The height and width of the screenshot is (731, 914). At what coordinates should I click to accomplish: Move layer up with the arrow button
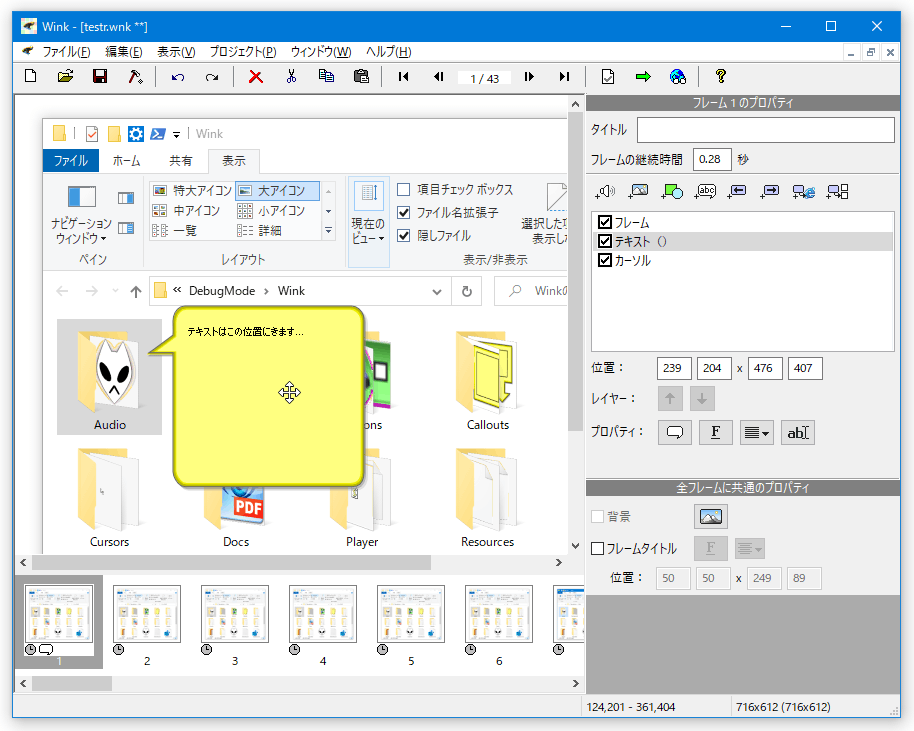[x=670, y=399]
